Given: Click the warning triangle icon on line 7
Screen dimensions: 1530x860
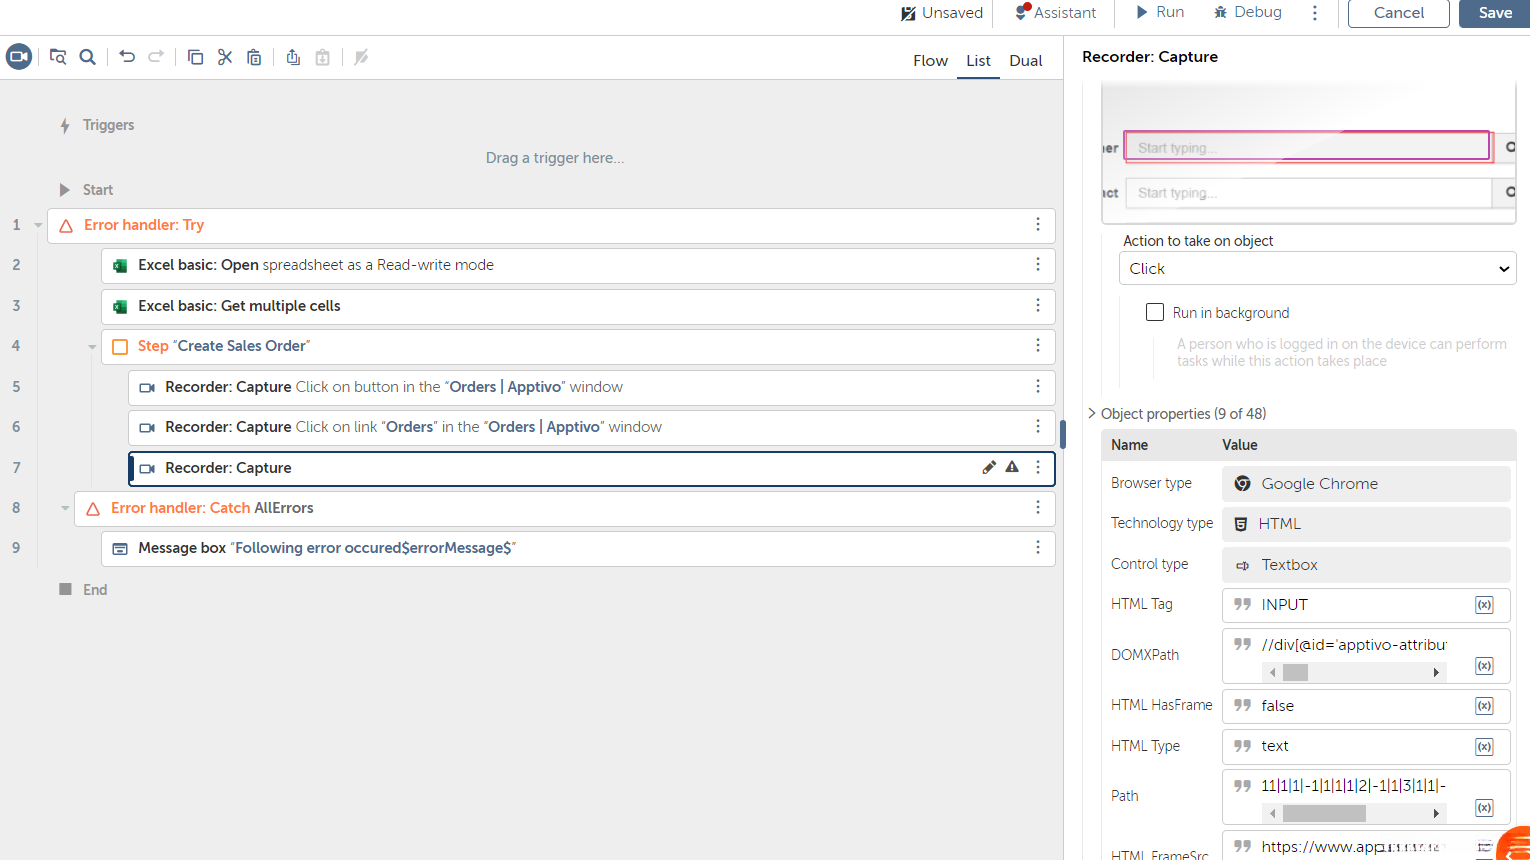Looking at the screenshot, I should [1012, 467].
